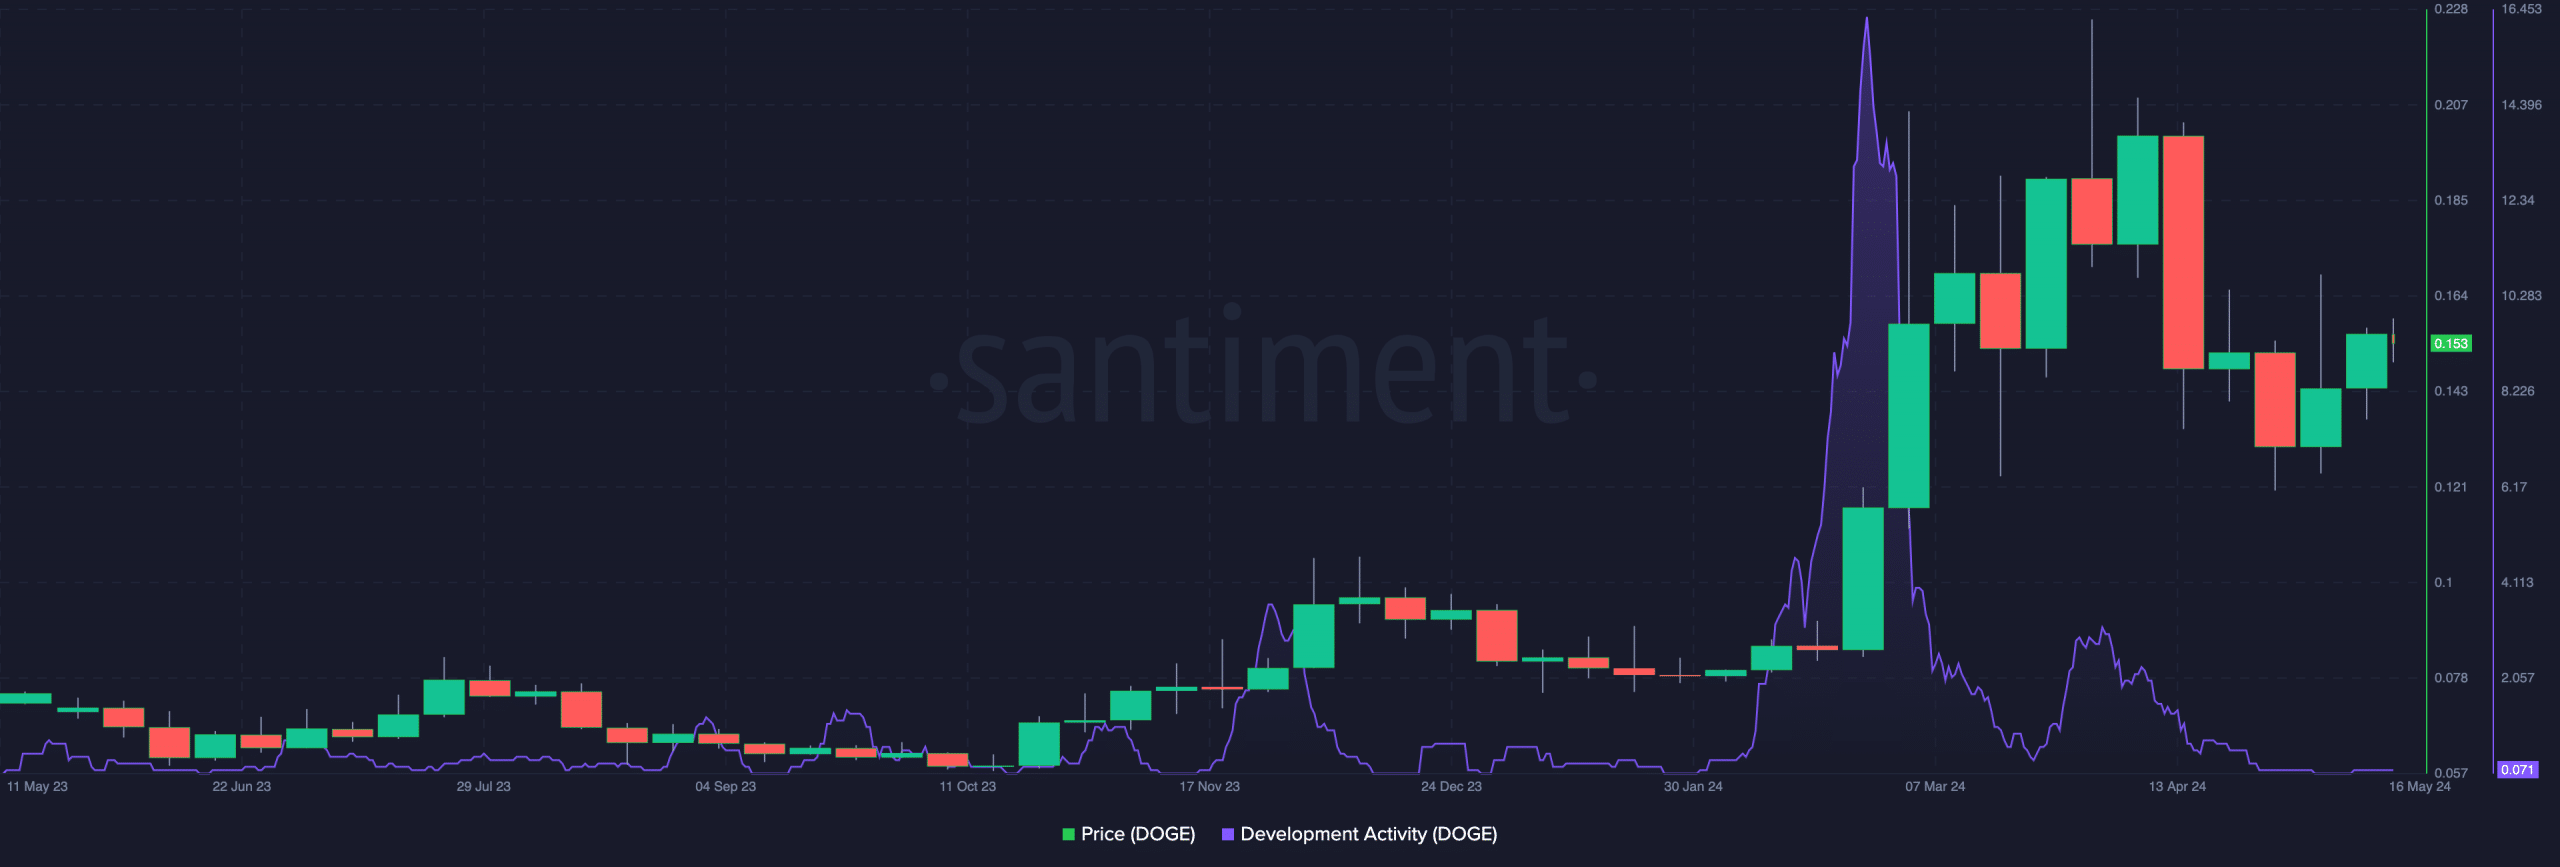
Task: Click the green 0.153 current price tag
Action: click(x=2451, y=343)
